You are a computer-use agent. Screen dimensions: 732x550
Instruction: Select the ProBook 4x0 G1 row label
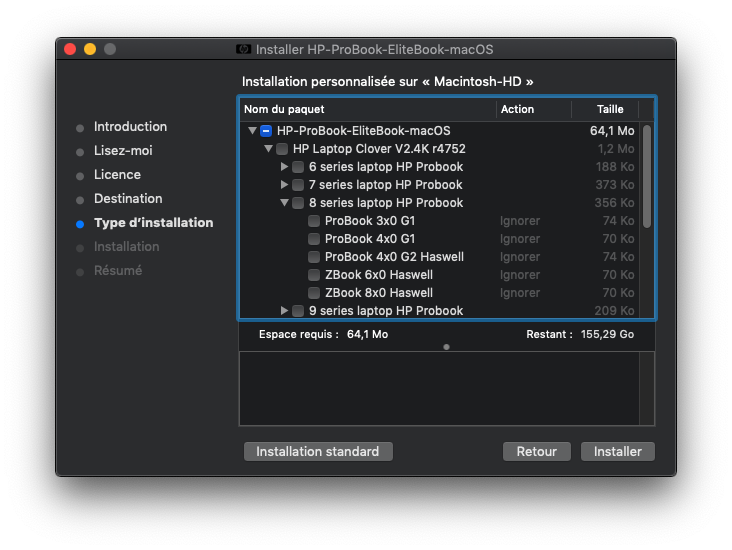[x=370, y=239]
